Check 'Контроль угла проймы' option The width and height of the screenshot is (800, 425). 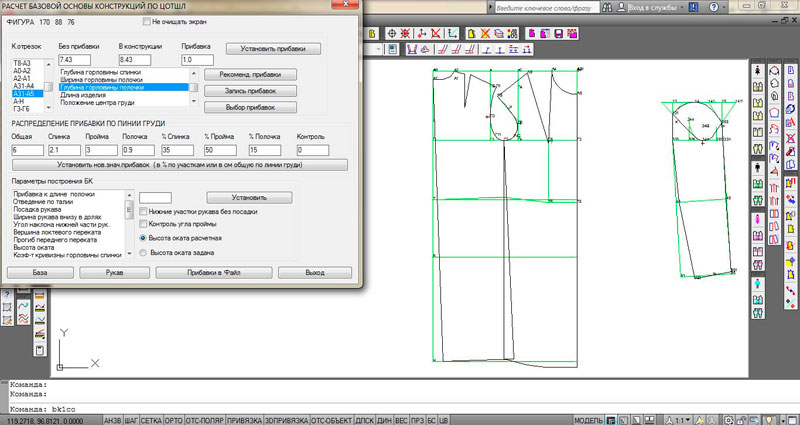(x=143, y=224)
